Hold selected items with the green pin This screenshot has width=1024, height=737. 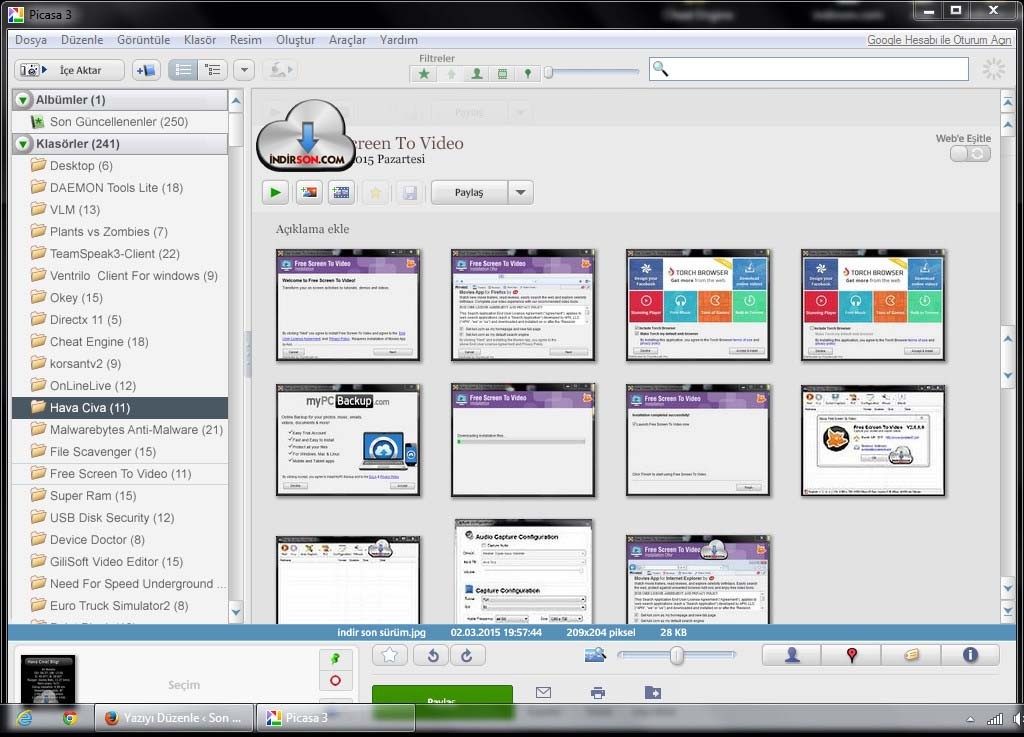(336, 659)
